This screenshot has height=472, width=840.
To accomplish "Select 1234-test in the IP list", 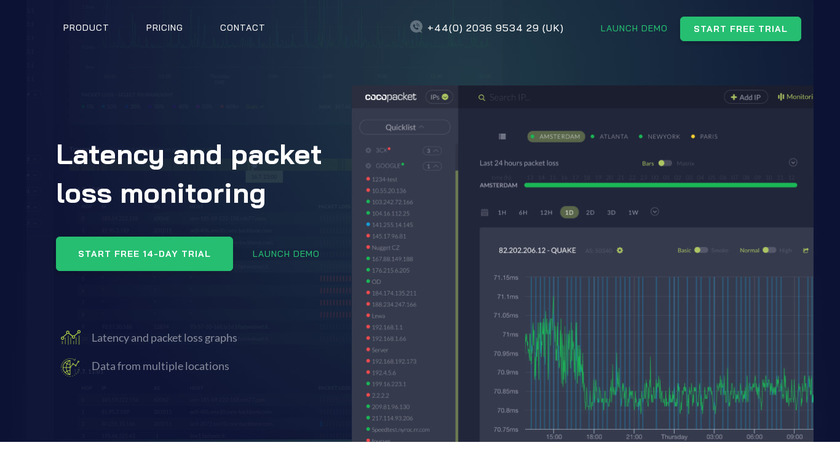I will pos(385,179).
